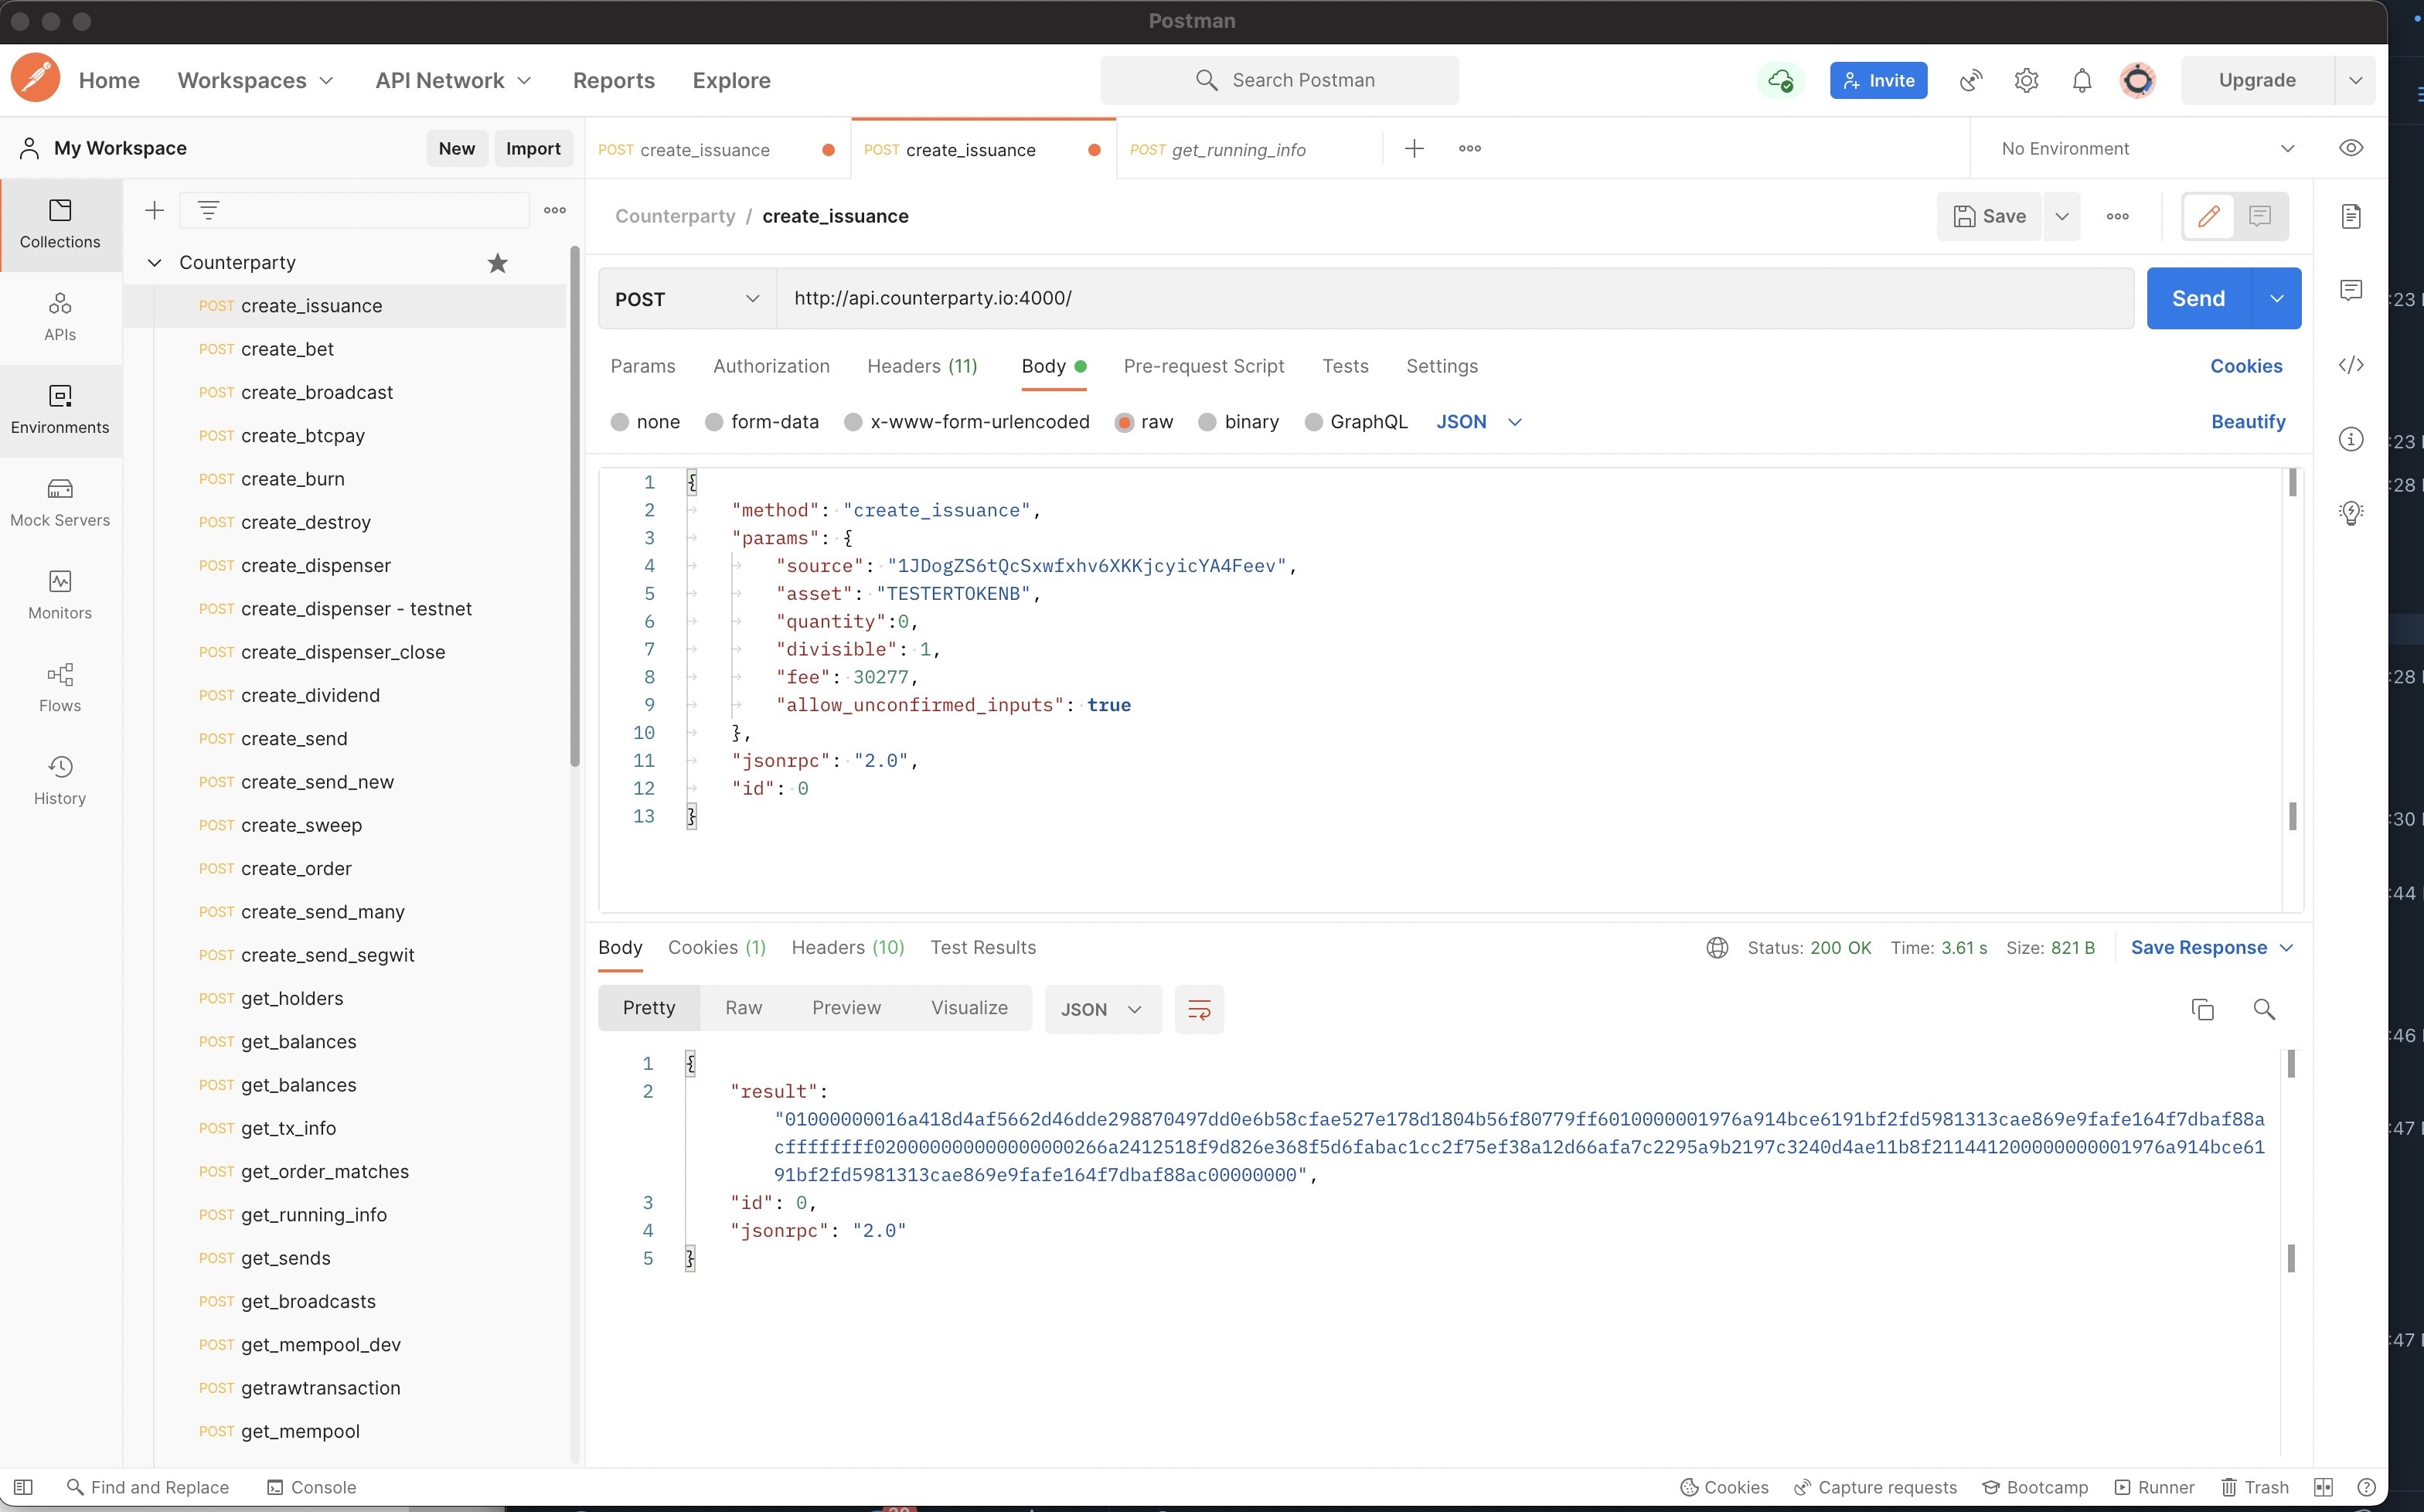Open response JSON format dropdown

[1102, 1009]
